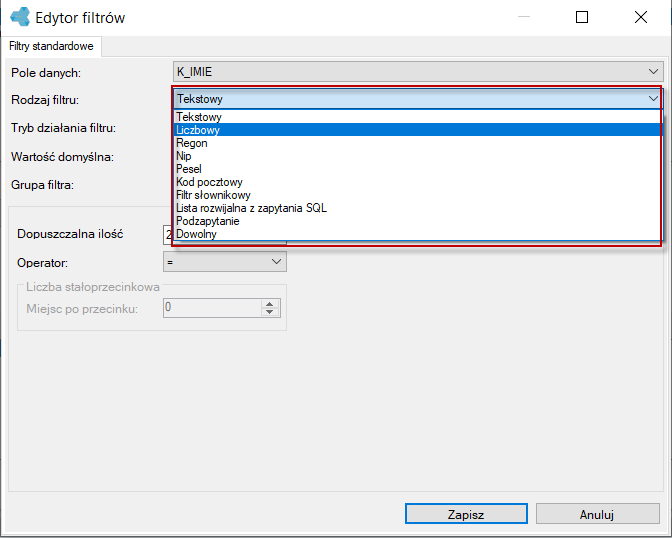
Task: Minimize the Edytor filtrów window
Action: pyautogui.click(x=524, y=17)
